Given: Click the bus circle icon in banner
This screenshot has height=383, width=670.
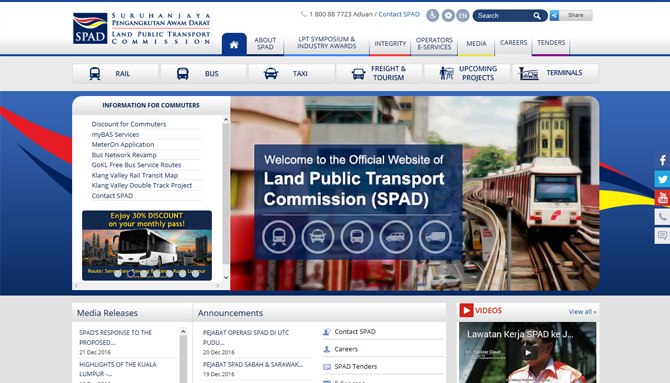Looking at the screenshot, I should [357, 236].
